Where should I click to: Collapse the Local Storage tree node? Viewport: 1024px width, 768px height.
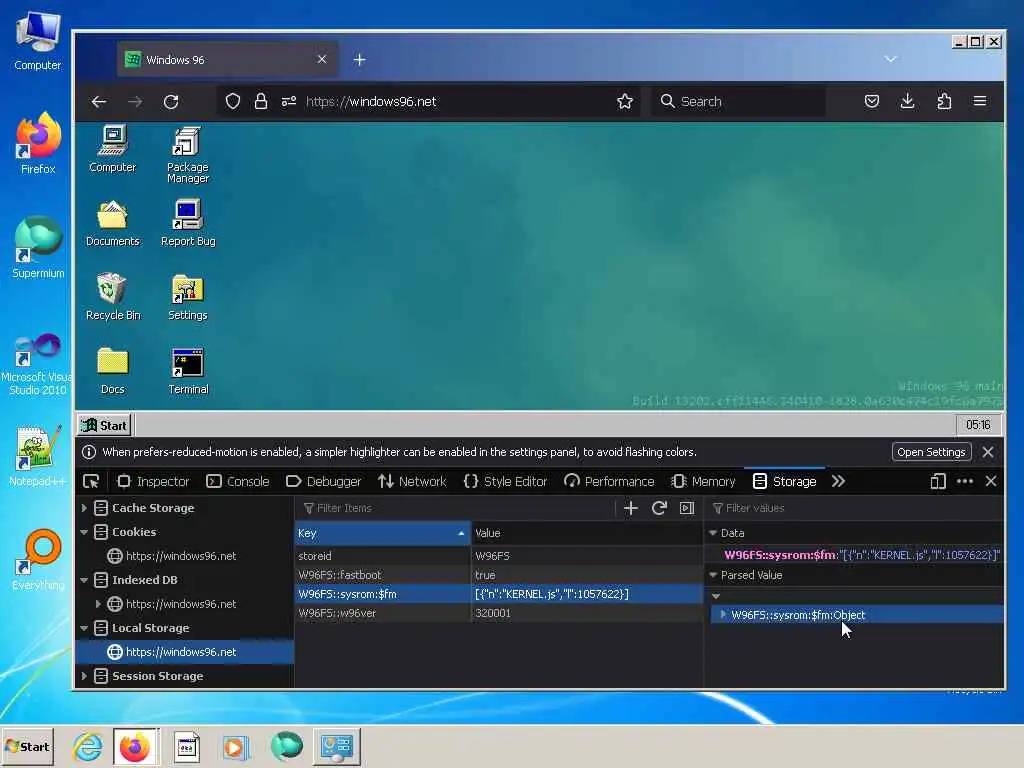click(84, 628)
